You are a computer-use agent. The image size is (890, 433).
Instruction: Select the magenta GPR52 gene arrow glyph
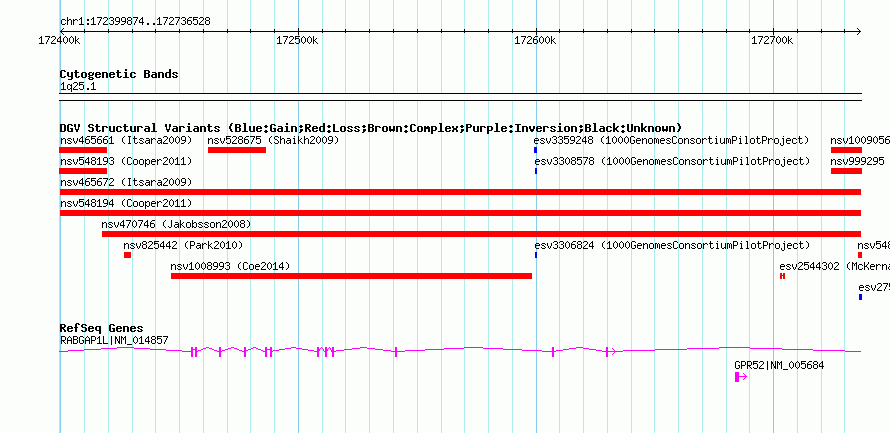[x=741, y=377]
